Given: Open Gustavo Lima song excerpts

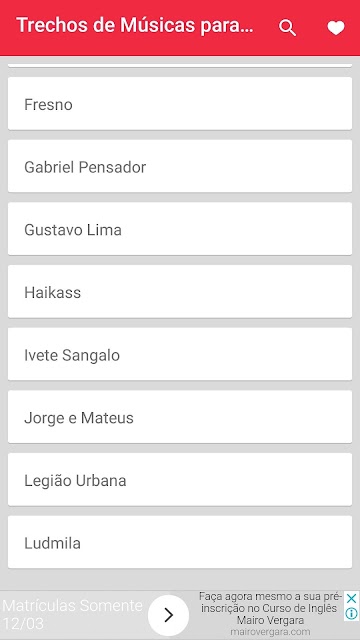Looking at the screenshot, I should [180, 229].
